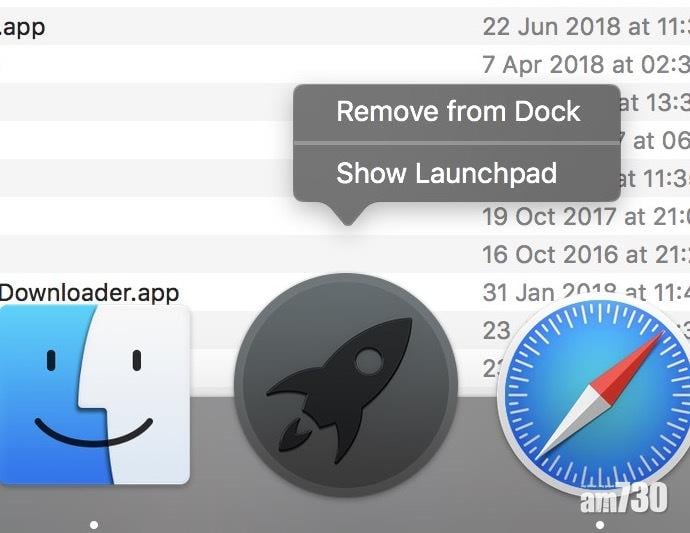
Task: Select the row with time ending 13:3
Action: (x=655, y=102)
